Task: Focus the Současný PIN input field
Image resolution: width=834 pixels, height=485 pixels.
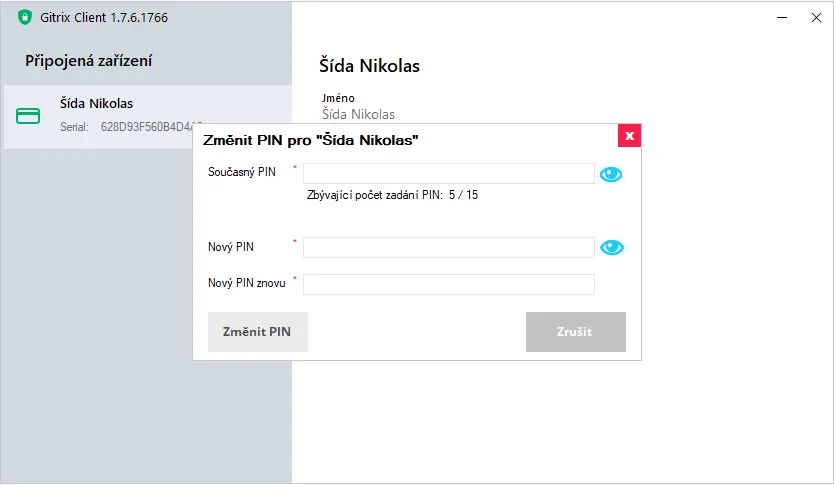Action: (448, 174)
